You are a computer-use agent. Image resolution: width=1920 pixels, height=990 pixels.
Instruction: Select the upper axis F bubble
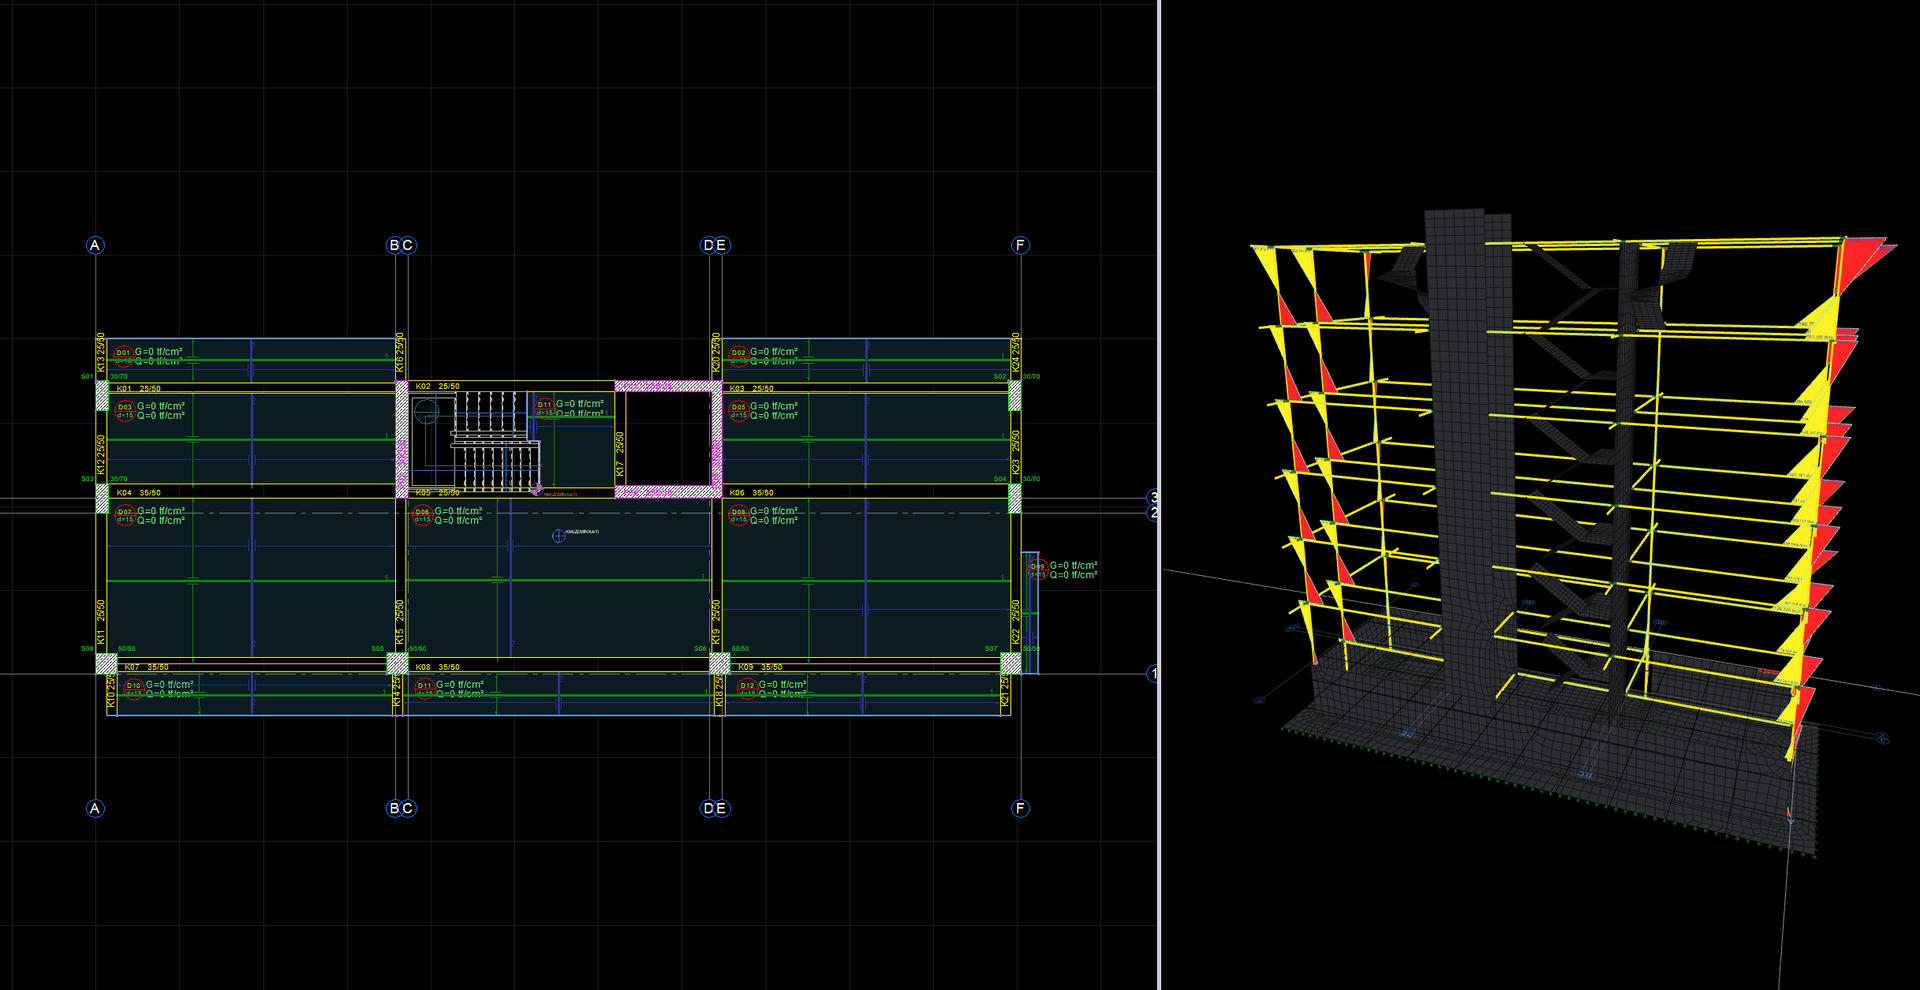[x=1020, y=245]
